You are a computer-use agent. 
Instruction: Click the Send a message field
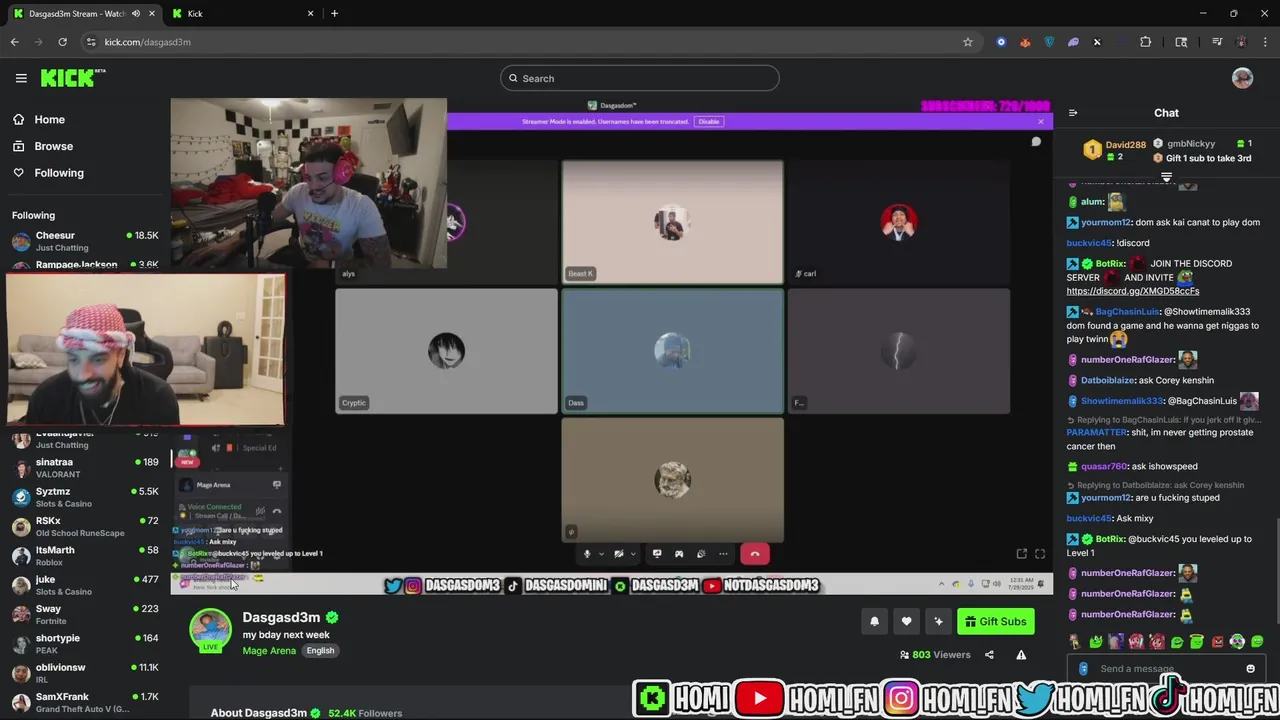1166,669
